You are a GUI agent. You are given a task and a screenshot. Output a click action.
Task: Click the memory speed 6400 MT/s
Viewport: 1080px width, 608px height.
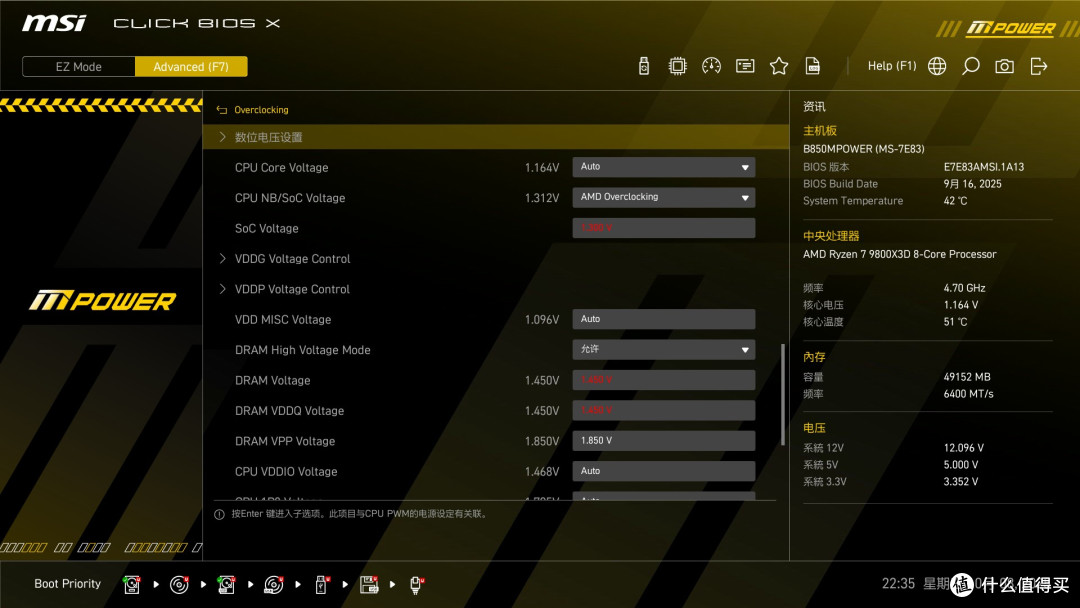click(968, 395)
